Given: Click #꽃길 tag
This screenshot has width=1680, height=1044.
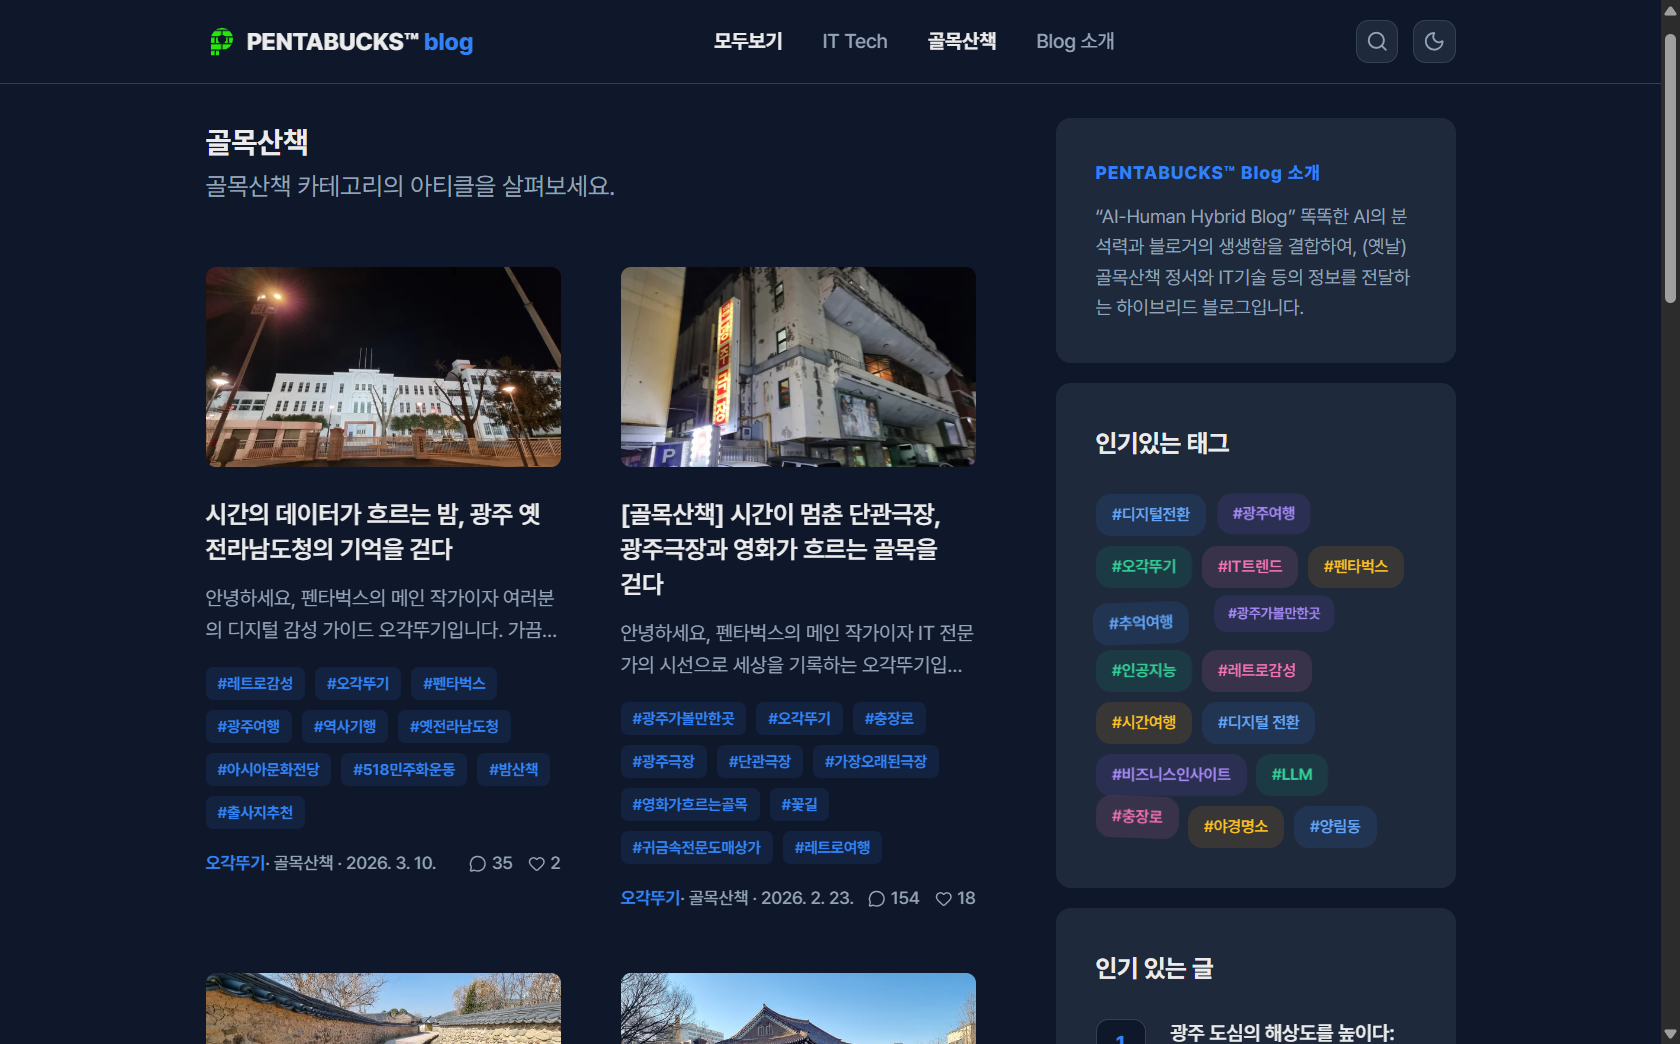Looking at the screenshot, I should [799, 804].
